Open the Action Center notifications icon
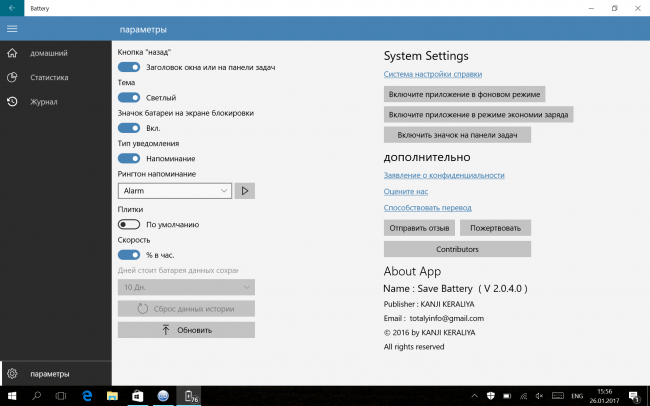Screen dimensions: 650x406 click(634, 396)
